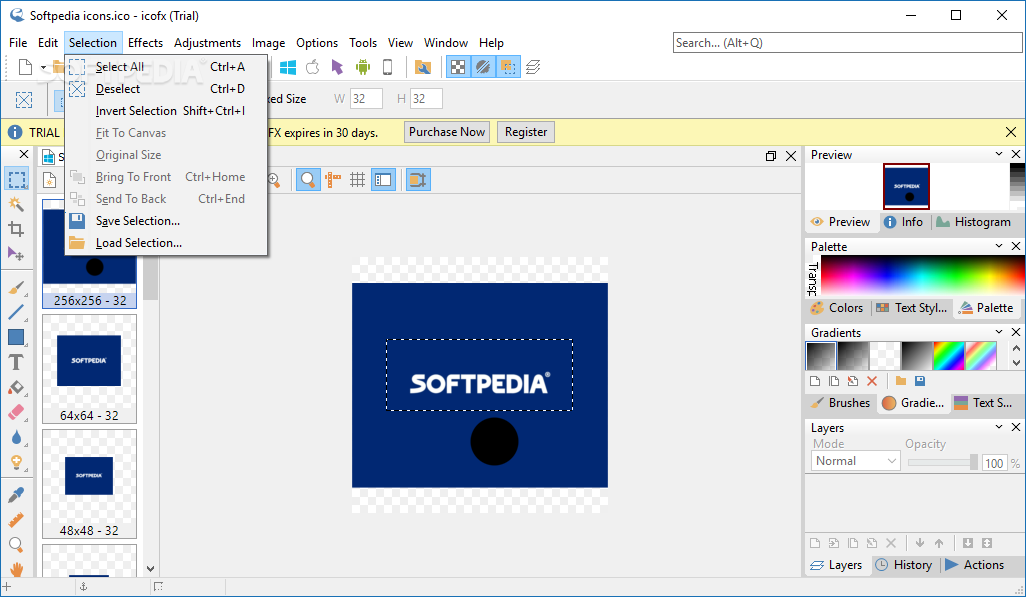Click the Android icon toolbar button
The height and width of the screenshot is (597, 1026).
363,67
